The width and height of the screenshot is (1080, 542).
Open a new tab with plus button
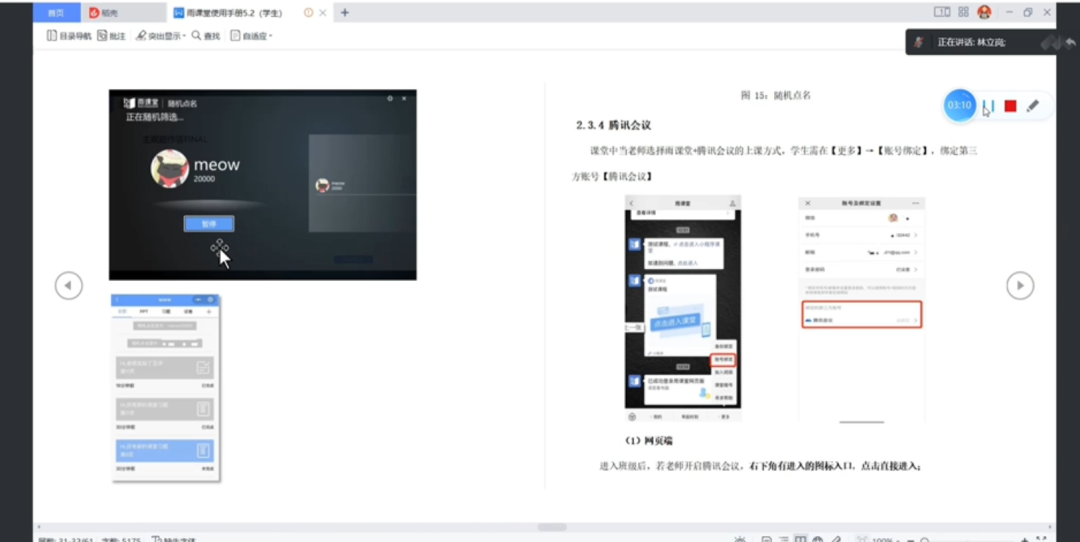(x=345, y=13)
